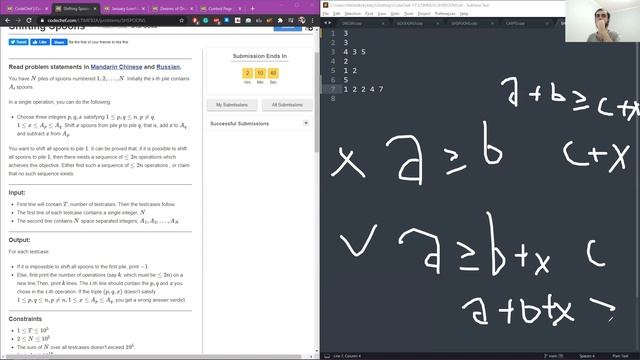640x360 pixels.
Task: Click the Spaces indentation setting in status bar
Action: [587, 356]
